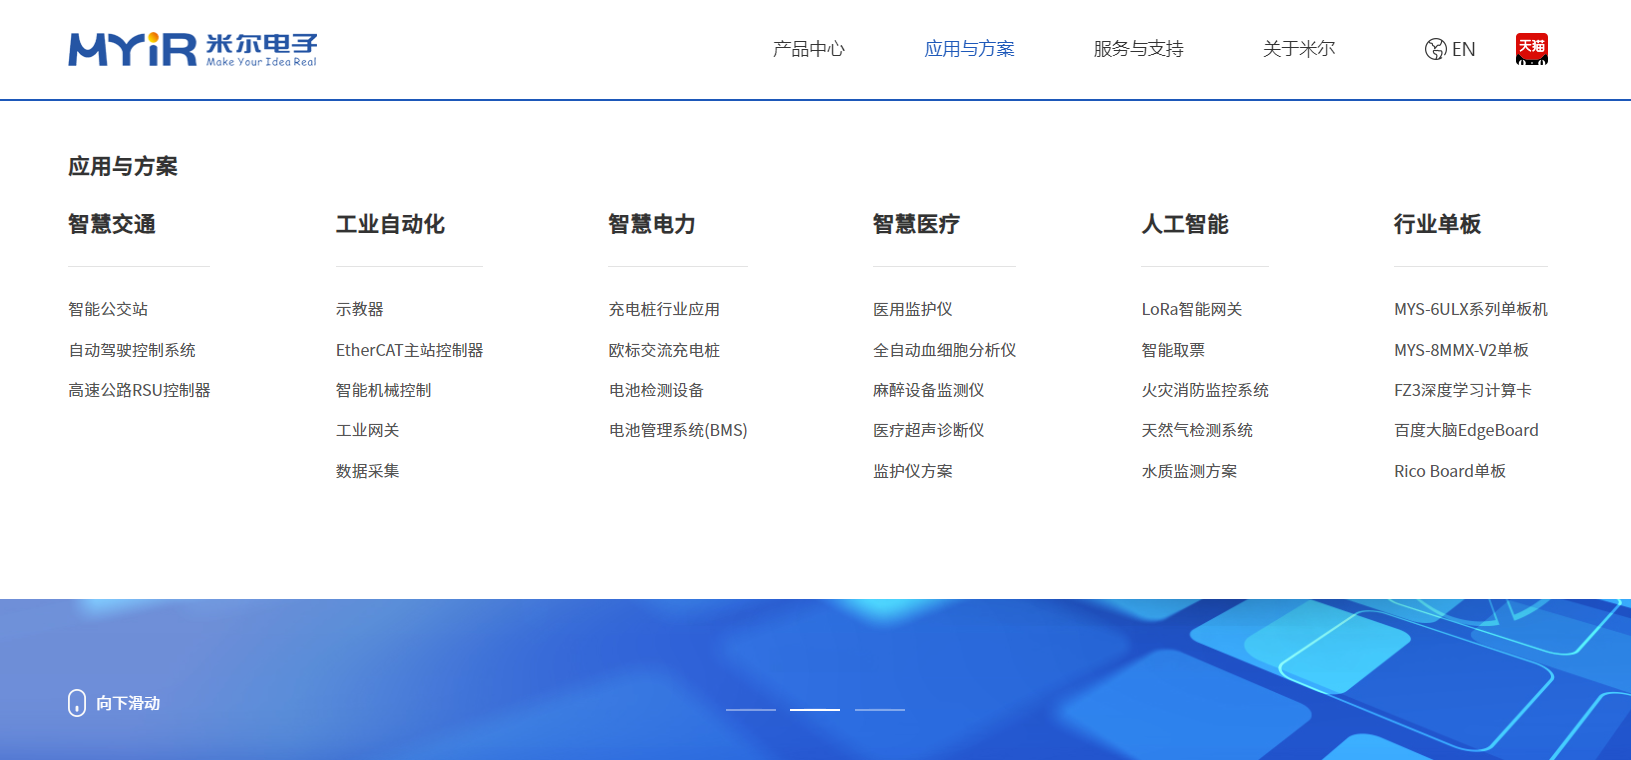Open the 应用与方案 menu
The height and width of the screenshot is (760, 1631).
click(x=969, y=49)
